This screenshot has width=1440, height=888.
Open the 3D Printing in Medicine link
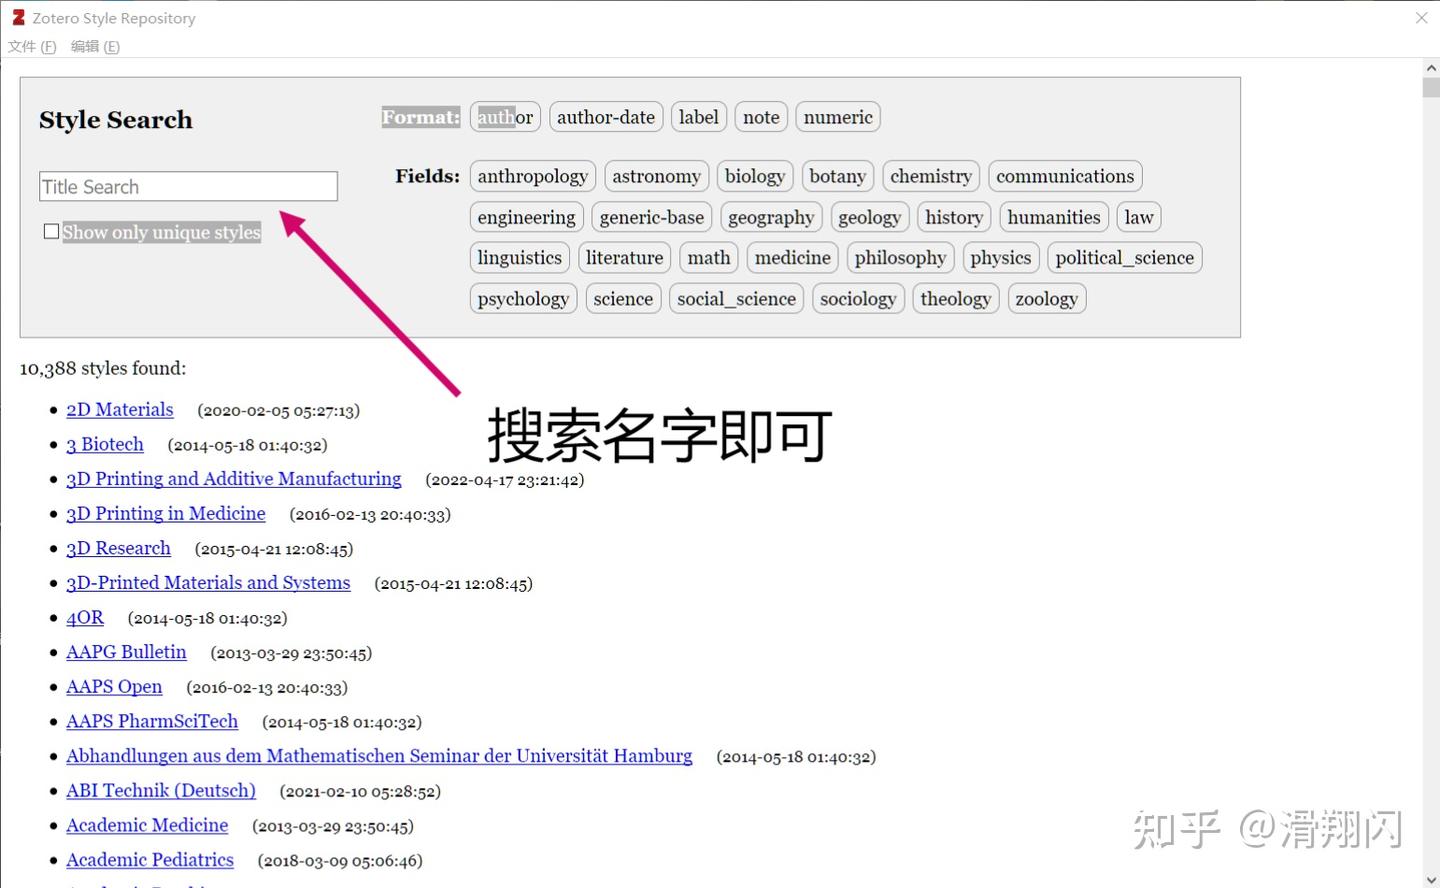coord(166,513)
